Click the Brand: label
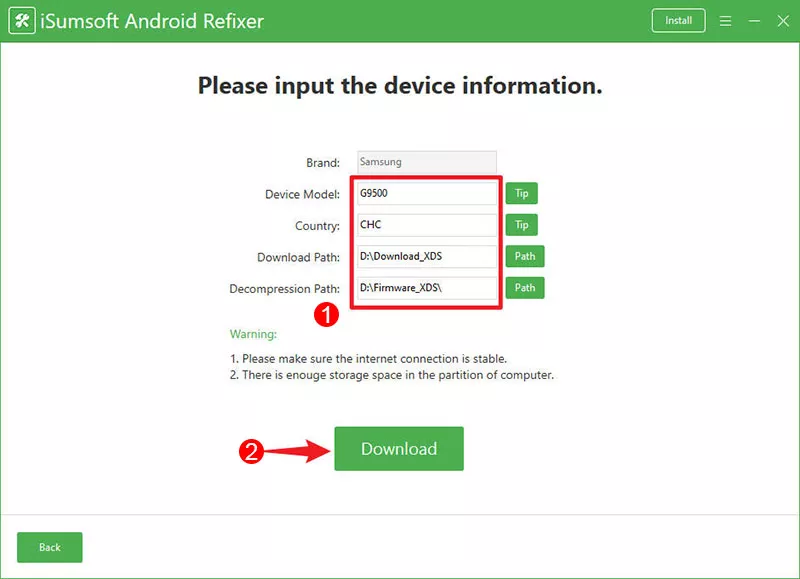800x579 pixels. [x=323, y=163]
